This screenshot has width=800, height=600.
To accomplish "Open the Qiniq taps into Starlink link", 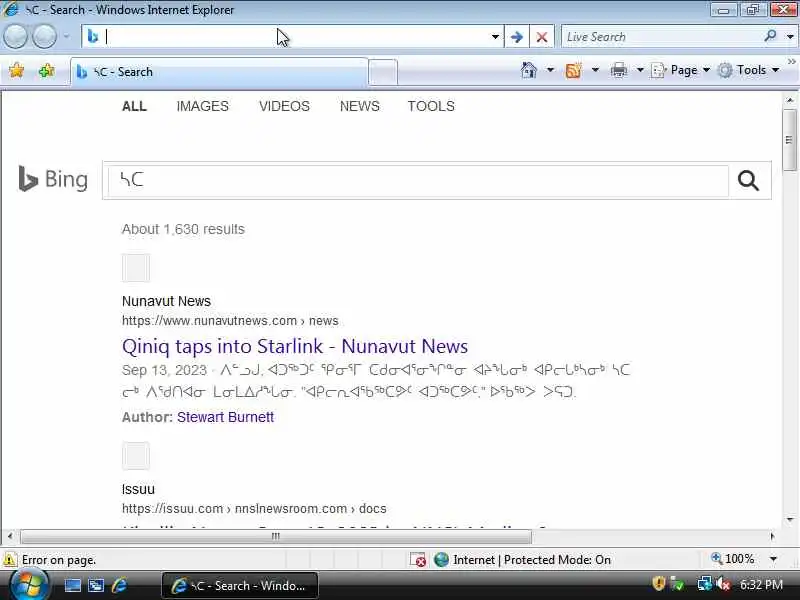I will (x=295, y=346).
